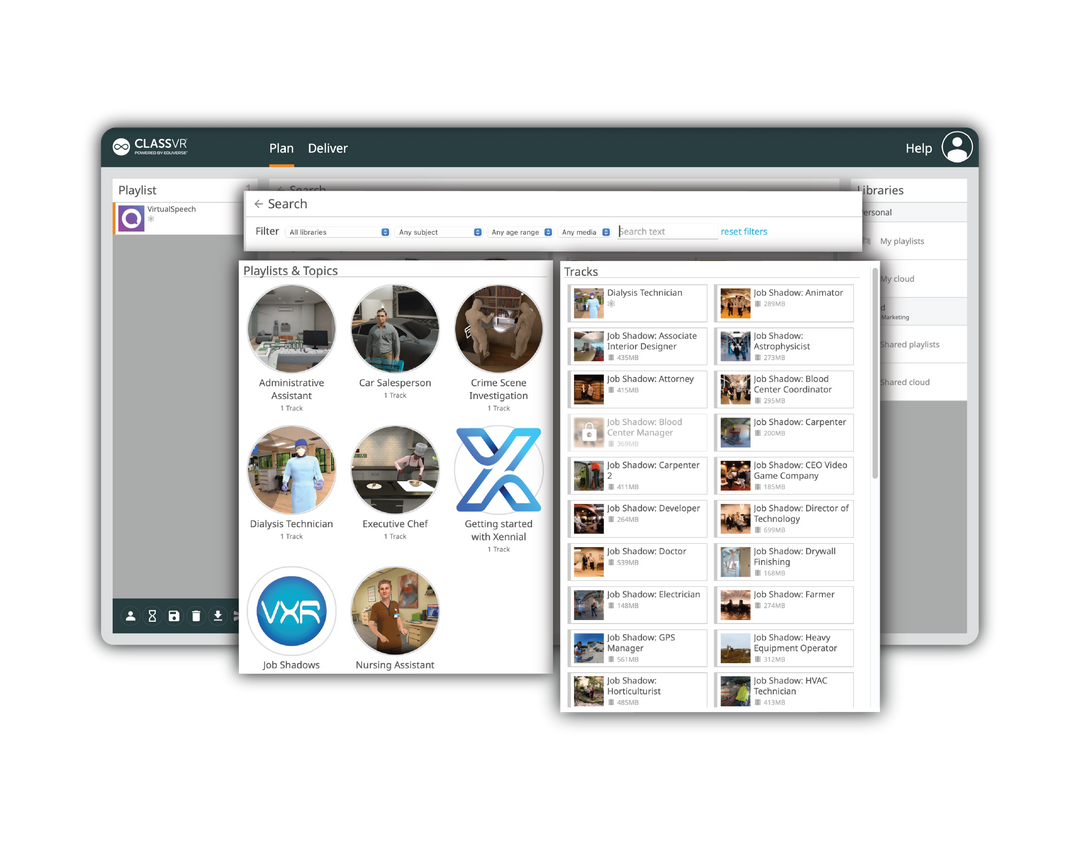Go back using the Search arrow
The height and width of the screenshot is (855, 1080).
tap(259, 204)
